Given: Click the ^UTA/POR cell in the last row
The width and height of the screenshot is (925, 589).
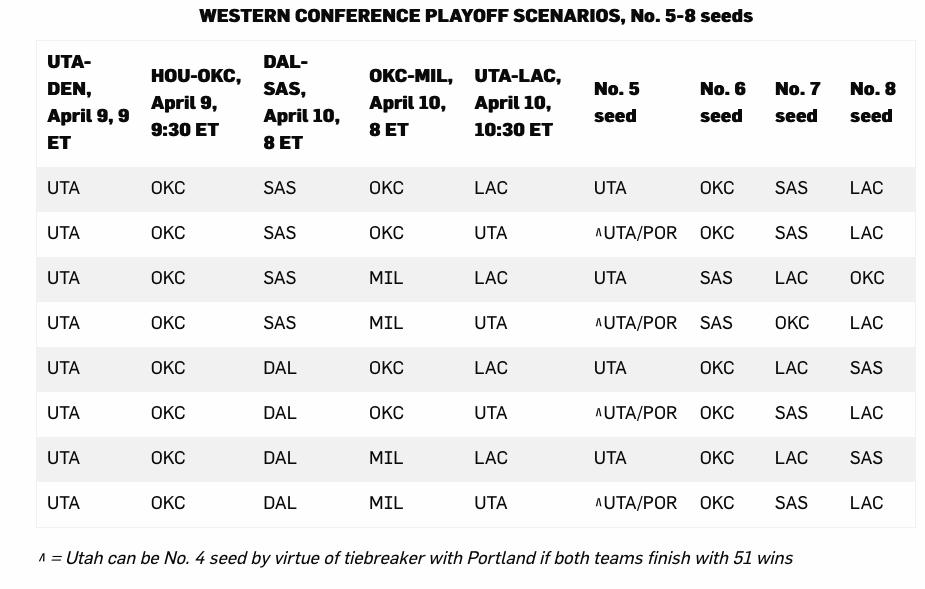Looking at the screenshot, I should tap(635, 503).
